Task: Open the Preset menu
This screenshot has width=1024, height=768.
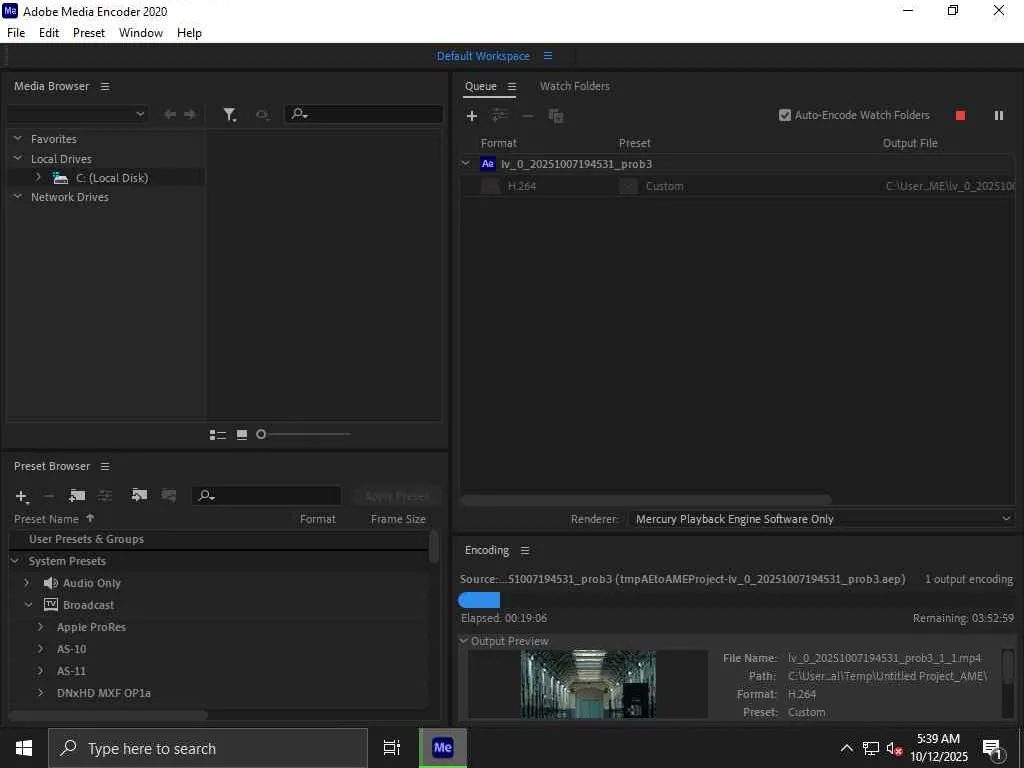Action: pyautogui.click(x=89, y=33)
